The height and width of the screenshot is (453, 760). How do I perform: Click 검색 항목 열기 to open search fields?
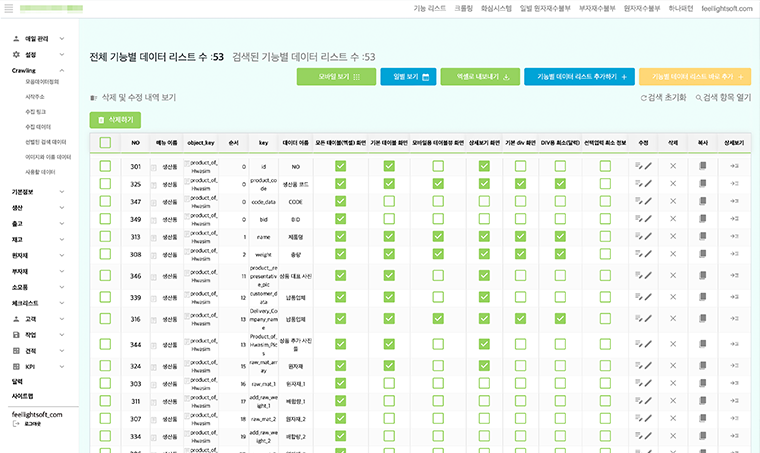725,98
